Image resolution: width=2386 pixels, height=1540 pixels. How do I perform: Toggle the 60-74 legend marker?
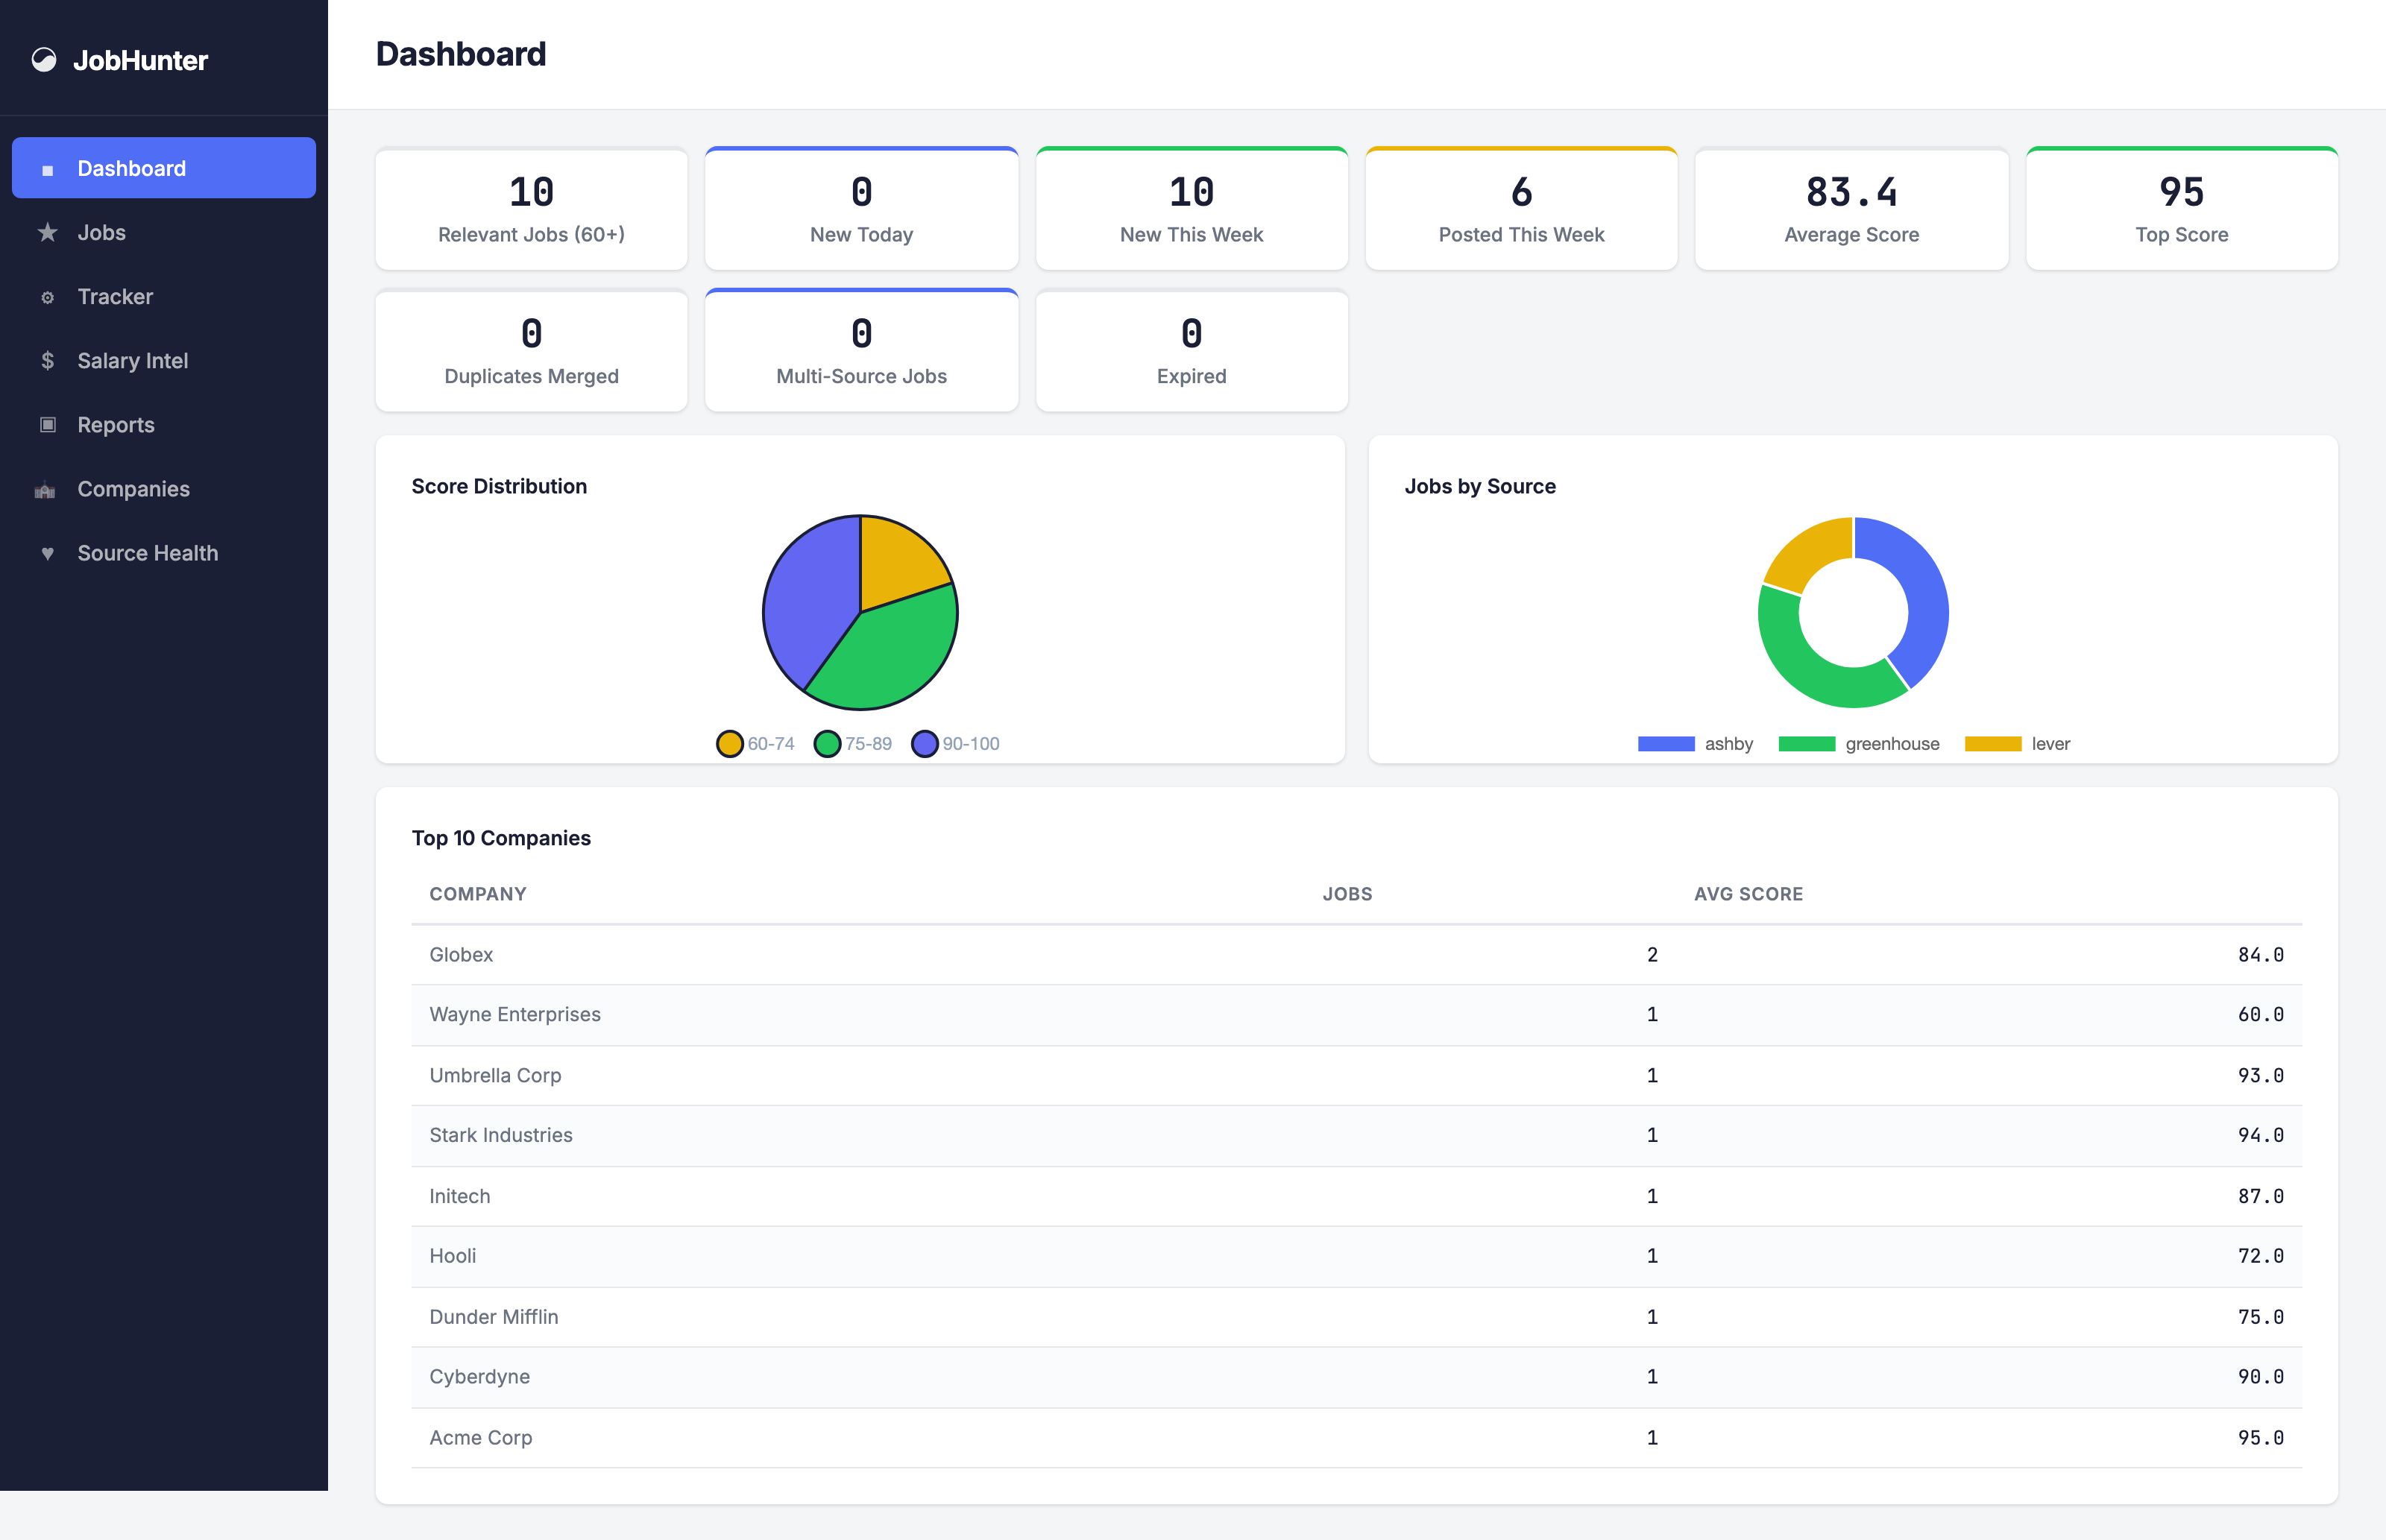click(x=730, y=744)
